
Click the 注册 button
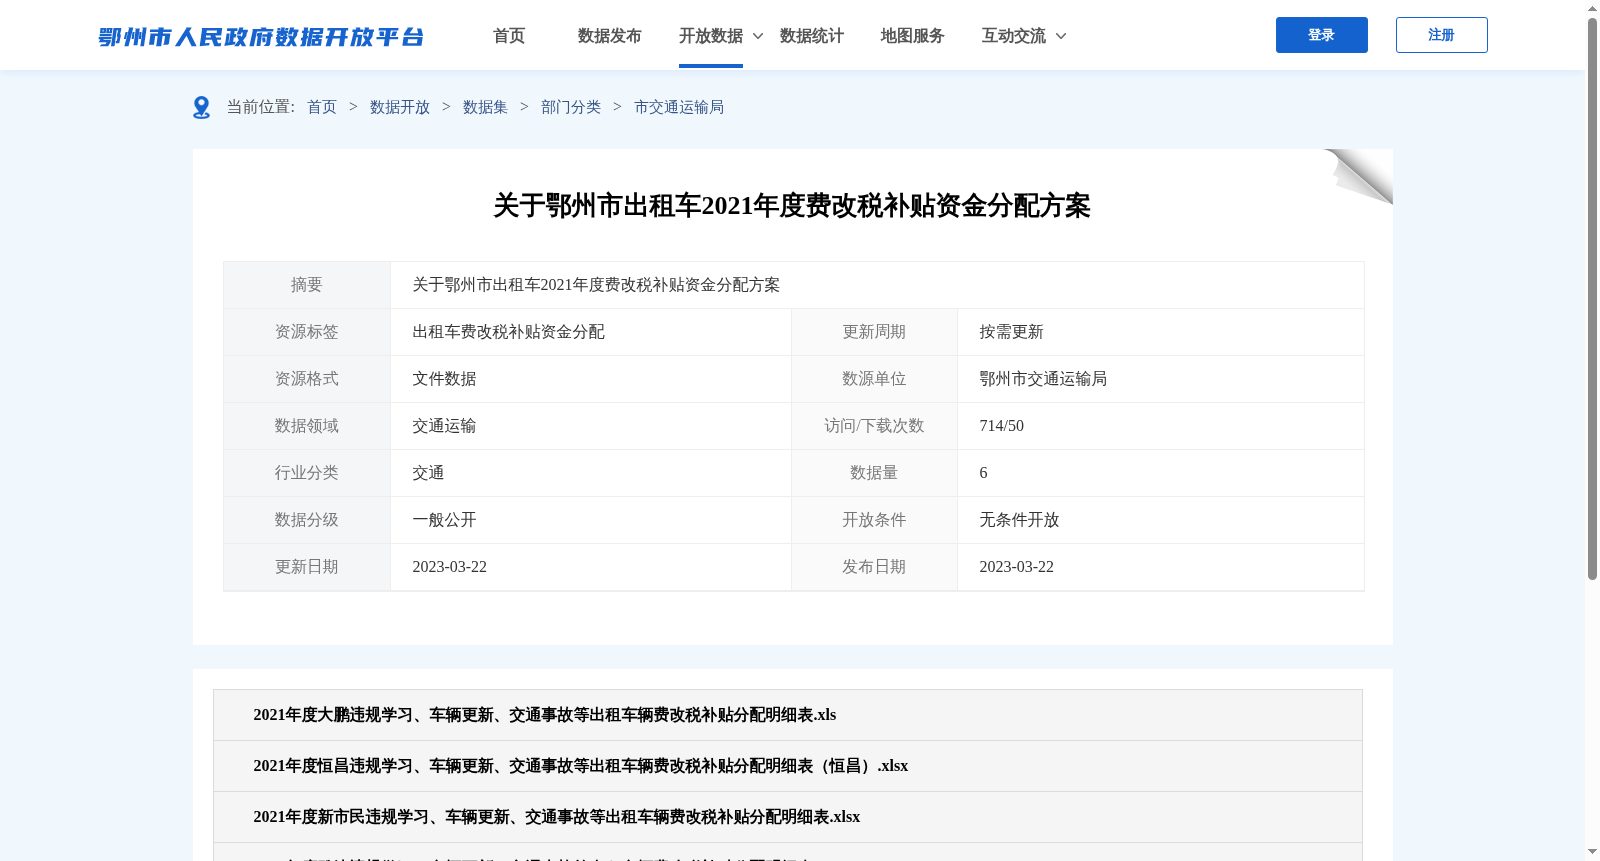[1441, 35]
